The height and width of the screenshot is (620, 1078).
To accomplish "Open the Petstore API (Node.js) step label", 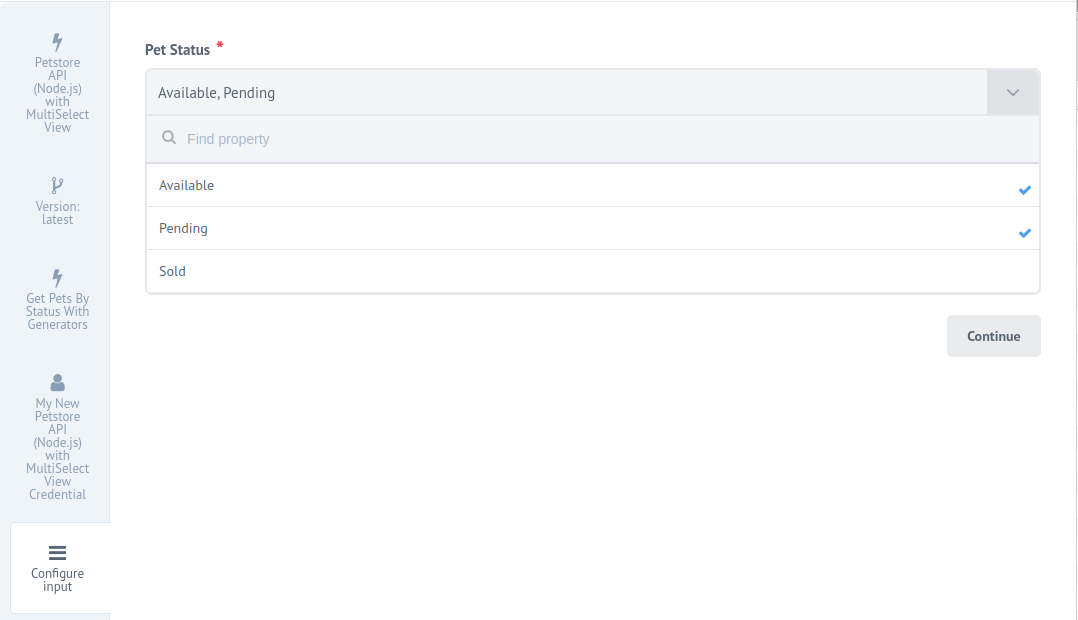I will (58, 95).
